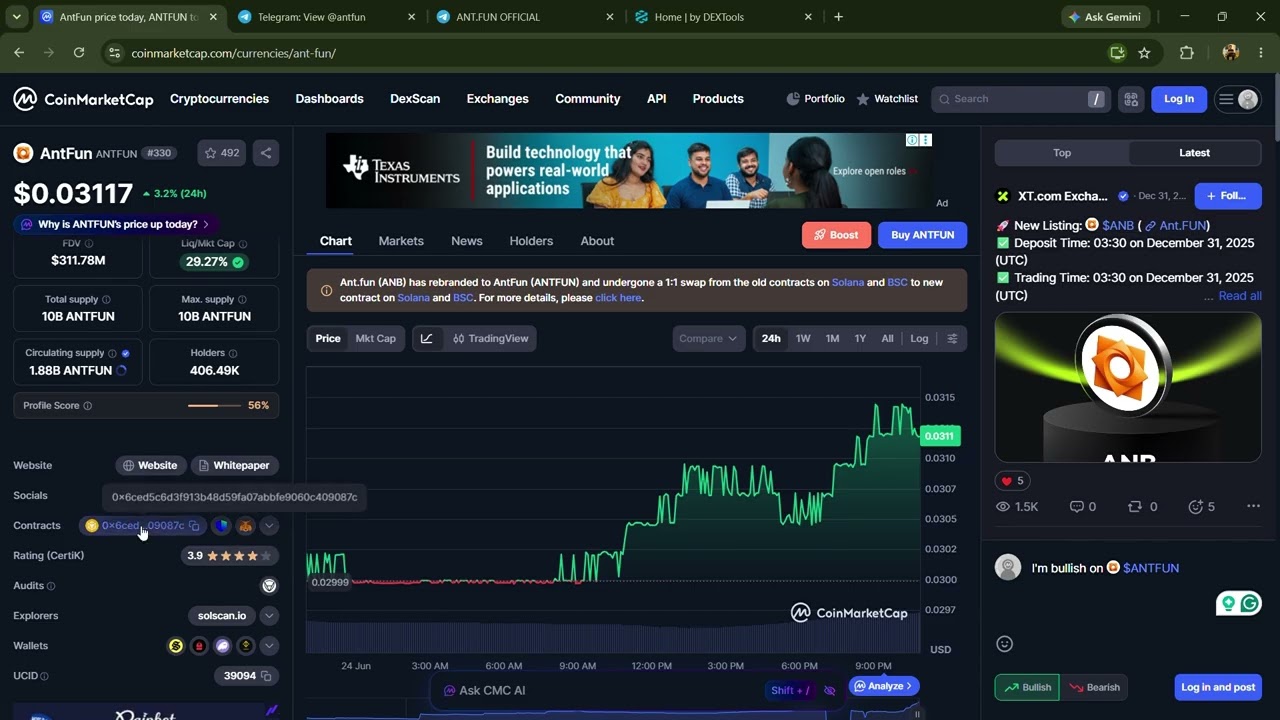Open the Markets tab

tap(401, 241)
